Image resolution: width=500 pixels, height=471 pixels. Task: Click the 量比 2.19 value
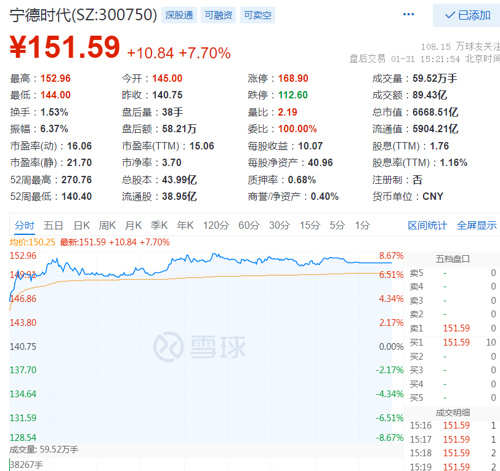287,112
